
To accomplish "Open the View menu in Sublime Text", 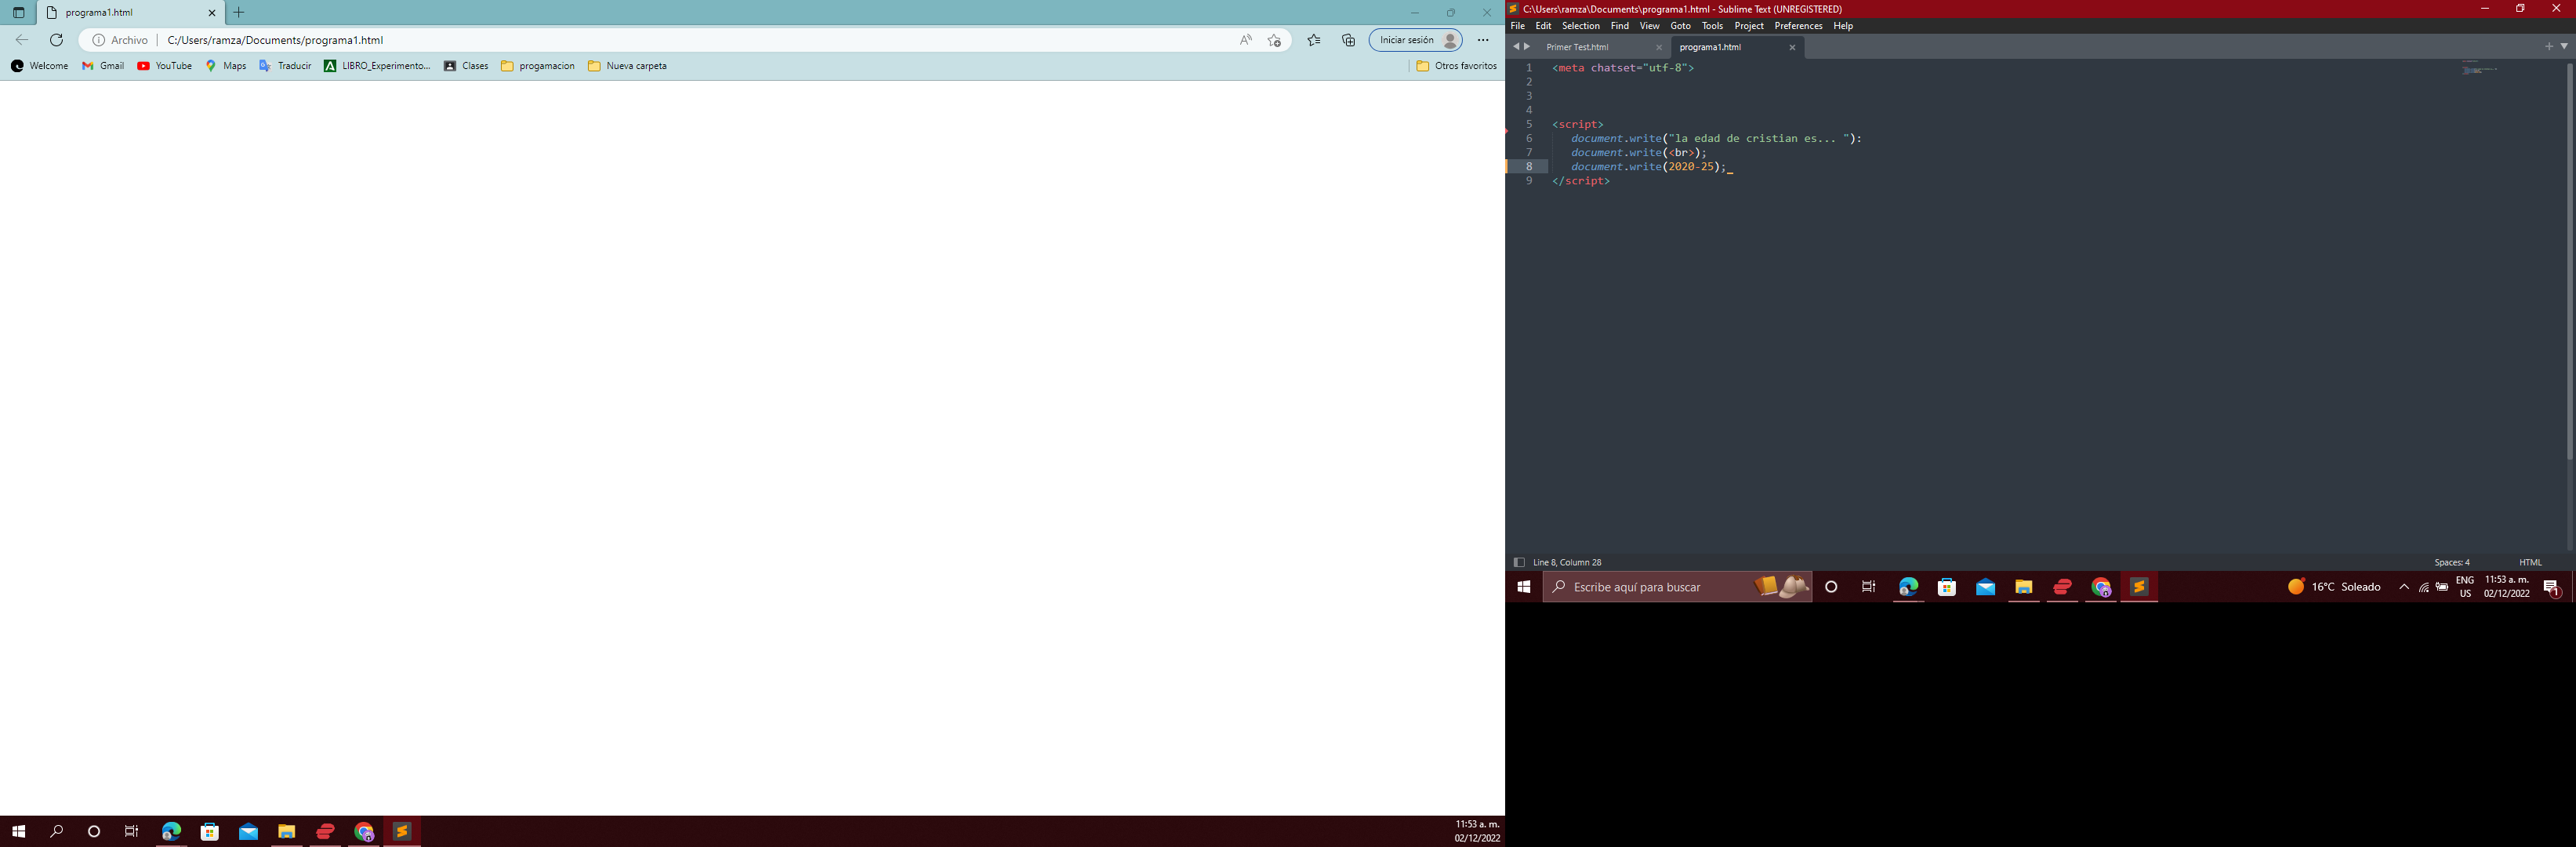I will 1649,26.
